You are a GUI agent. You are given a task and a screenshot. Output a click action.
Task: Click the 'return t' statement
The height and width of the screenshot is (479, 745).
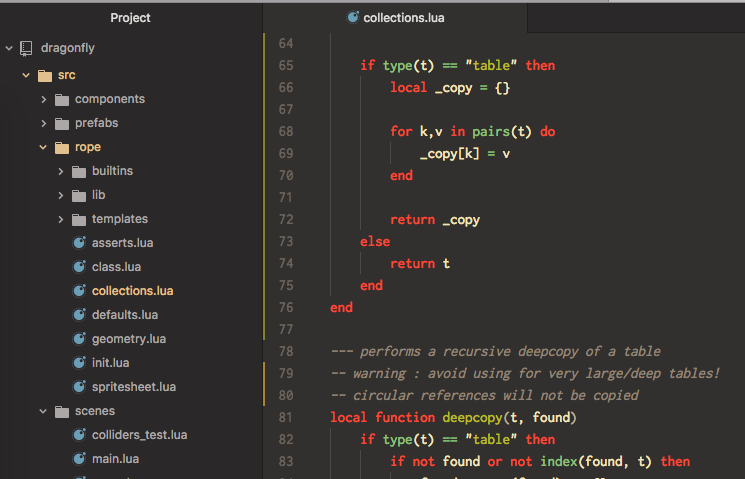tap(420, 264)
